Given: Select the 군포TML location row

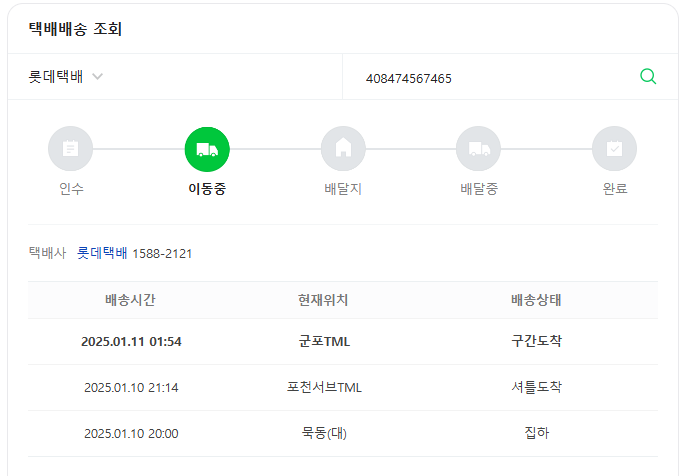Looking at the screenshot, I should 343,341.
